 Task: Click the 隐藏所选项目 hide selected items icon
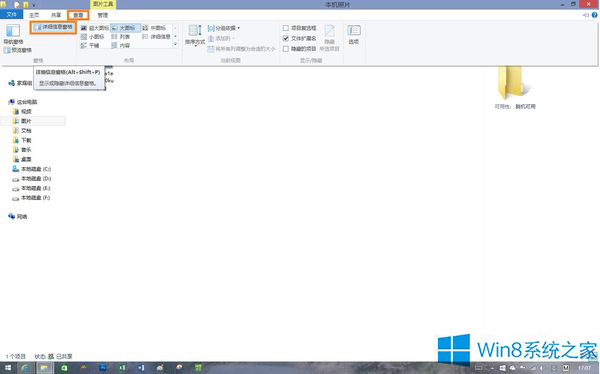point(329,38)
